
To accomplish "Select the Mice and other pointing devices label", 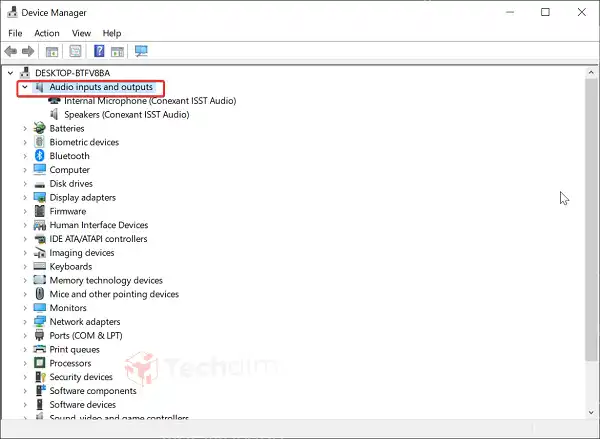I will tap(114, 294).
